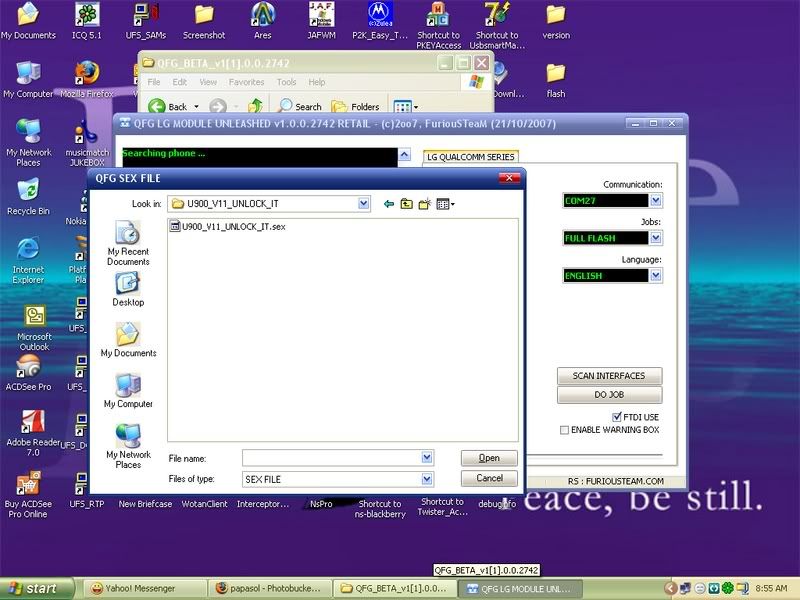
Task: Open My Computer in places bar
Action: pyautogui.click(x=128, y=391)
